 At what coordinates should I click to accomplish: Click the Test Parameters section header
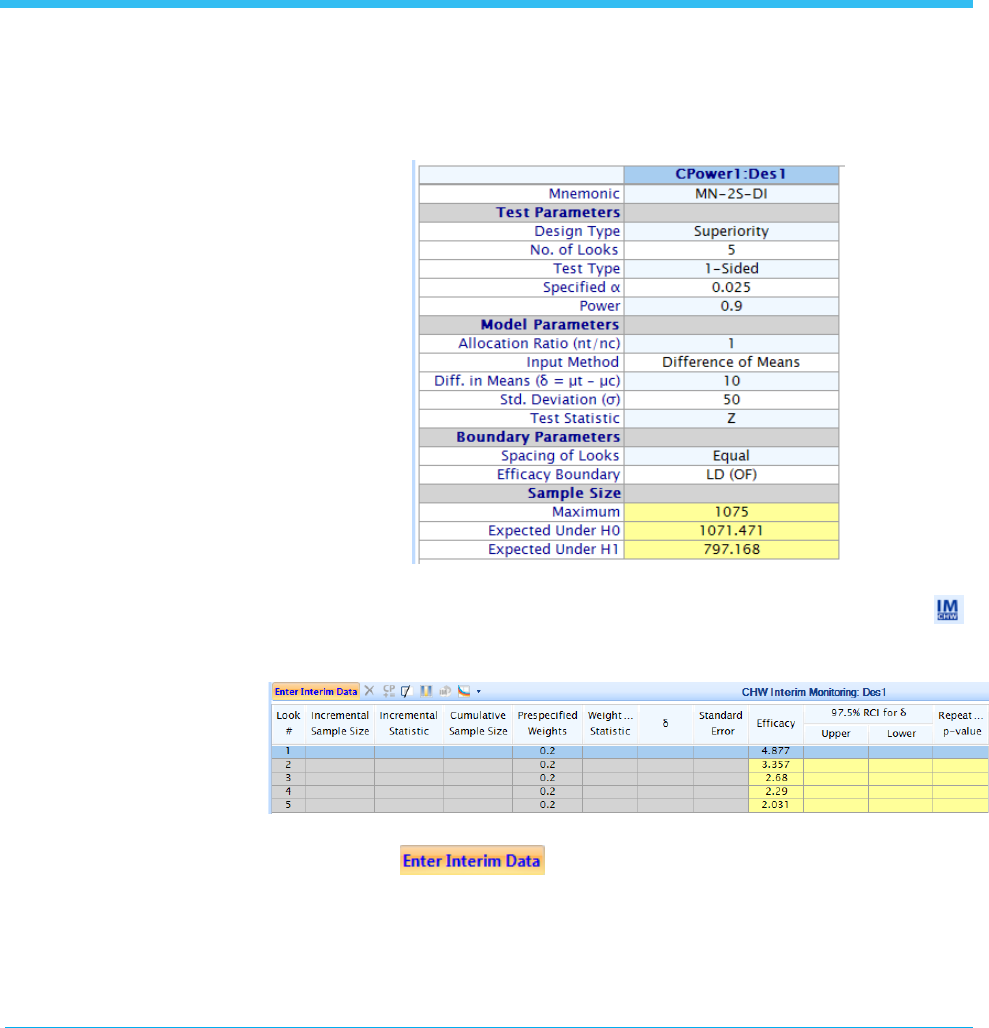click(558, 212)
